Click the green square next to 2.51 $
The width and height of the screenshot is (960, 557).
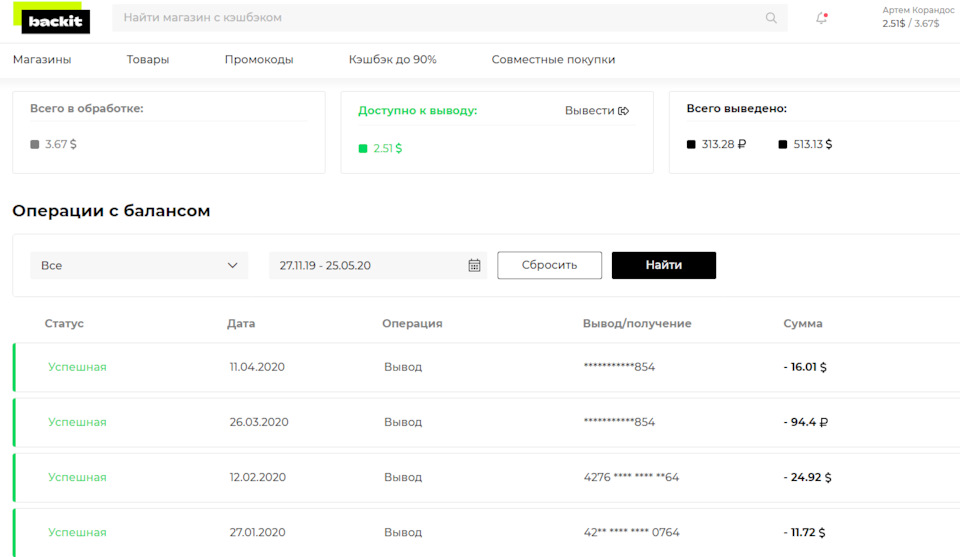[362, 148]
